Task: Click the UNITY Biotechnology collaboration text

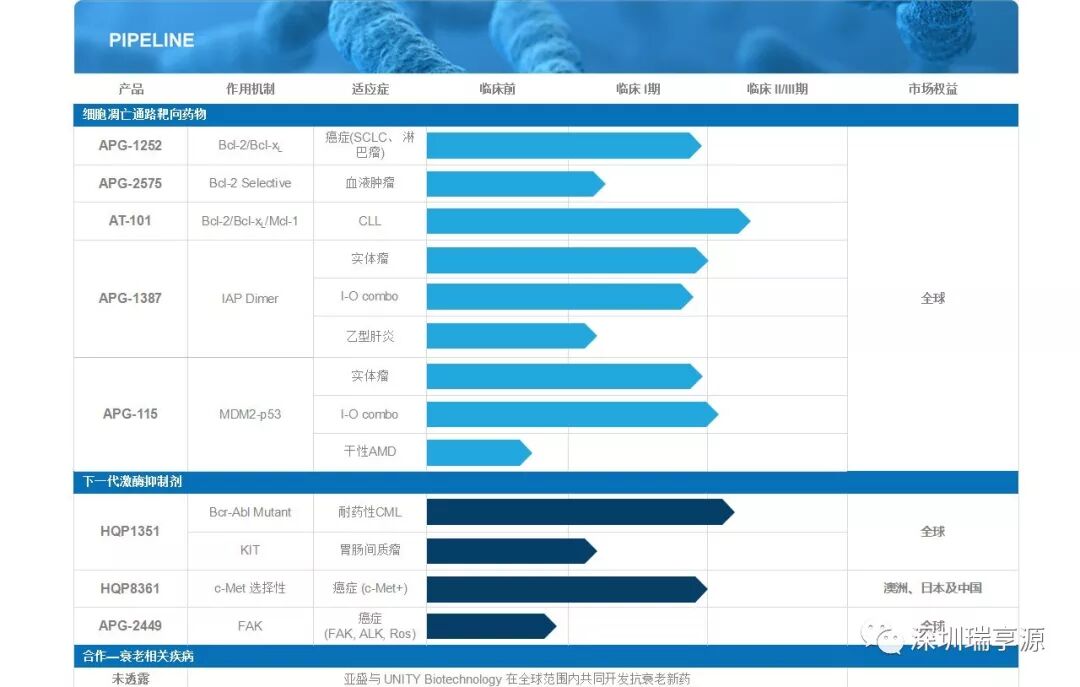Action: (x=517, y=679)
